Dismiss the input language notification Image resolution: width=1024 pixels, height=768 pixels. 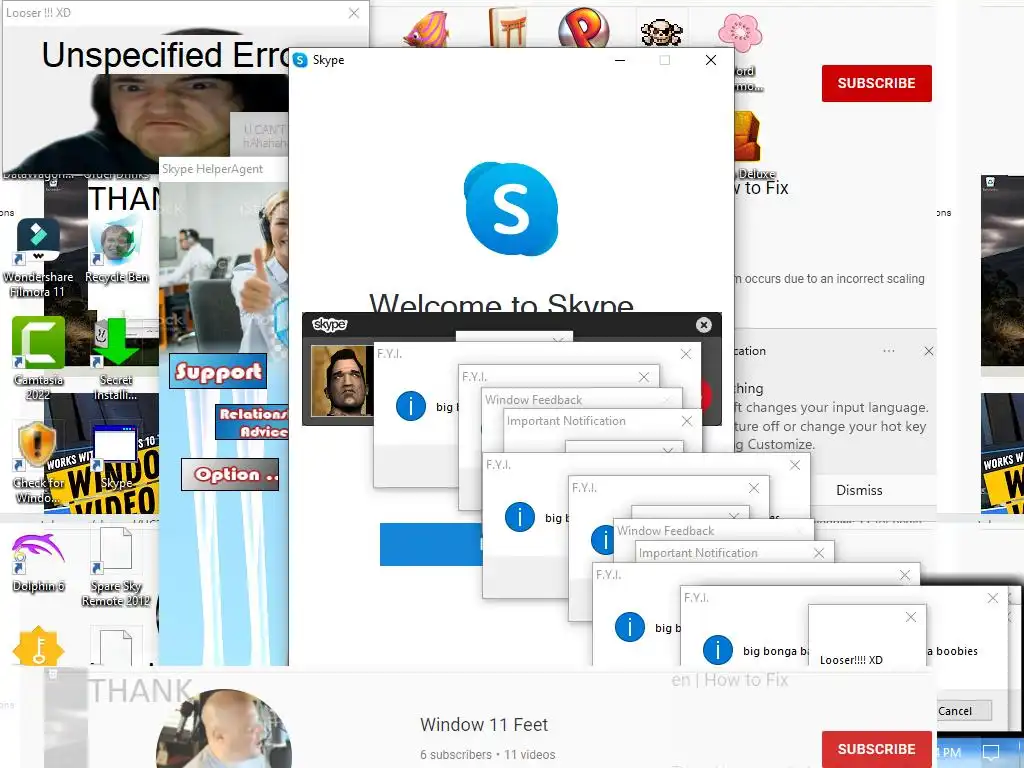pos(859,490)
